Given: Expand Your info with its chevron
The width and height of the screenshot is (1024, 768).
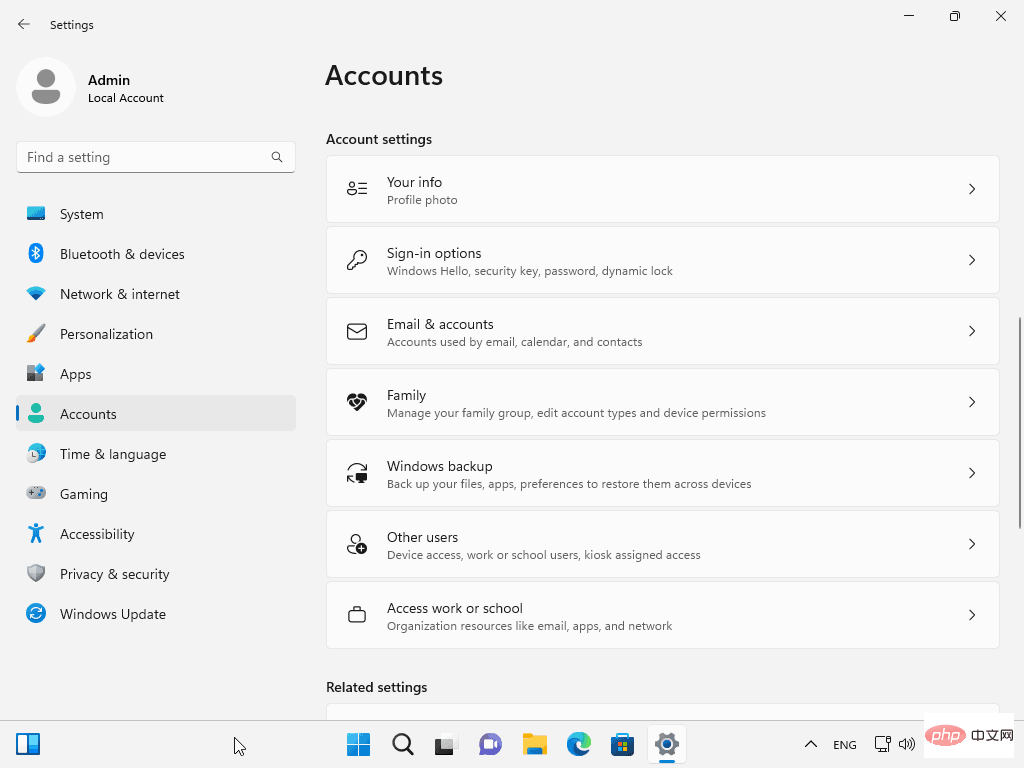Looking at the screenshot, I should 972,189.
